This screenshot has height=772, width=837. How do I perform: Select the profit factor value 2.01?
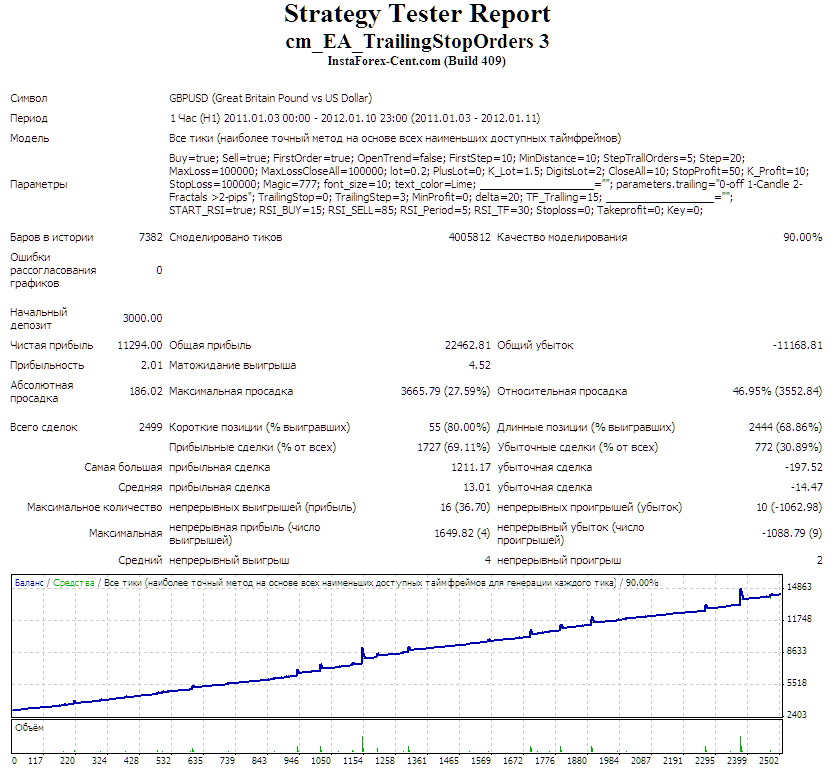coord(152,365)
